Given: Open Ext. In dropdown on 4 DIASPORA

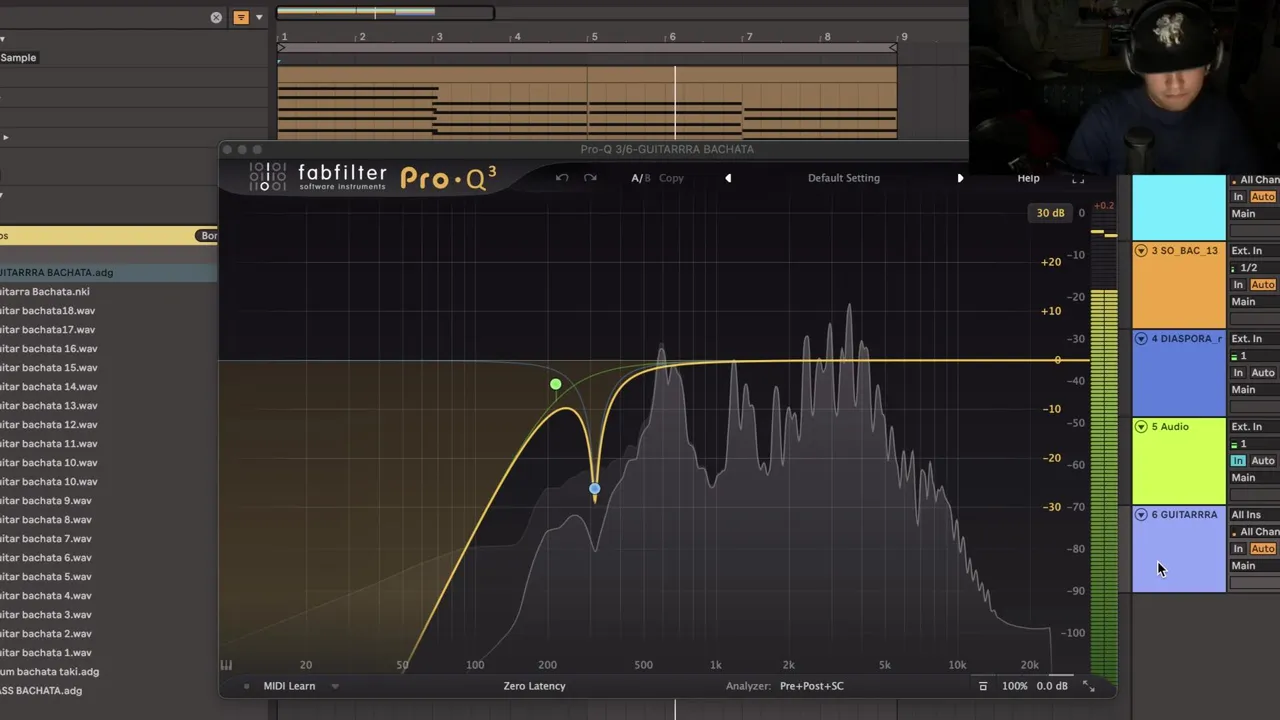Looking at the screenshot, I should [x=1254, y=339].
